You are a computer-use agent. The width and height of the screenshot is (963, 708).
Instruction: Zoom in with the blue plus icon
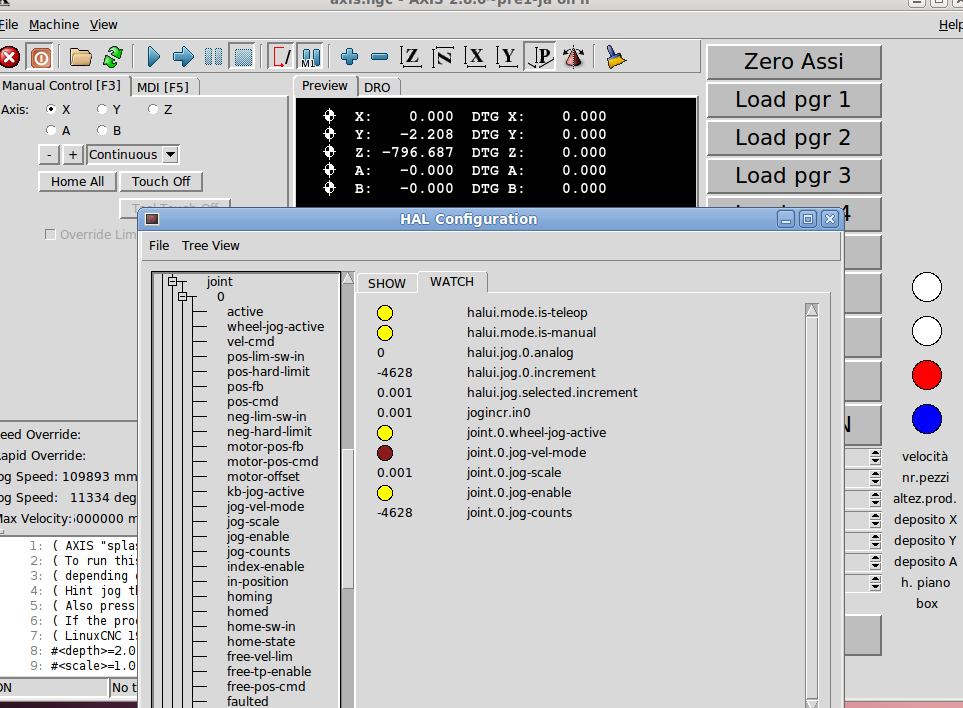[349, 58]
